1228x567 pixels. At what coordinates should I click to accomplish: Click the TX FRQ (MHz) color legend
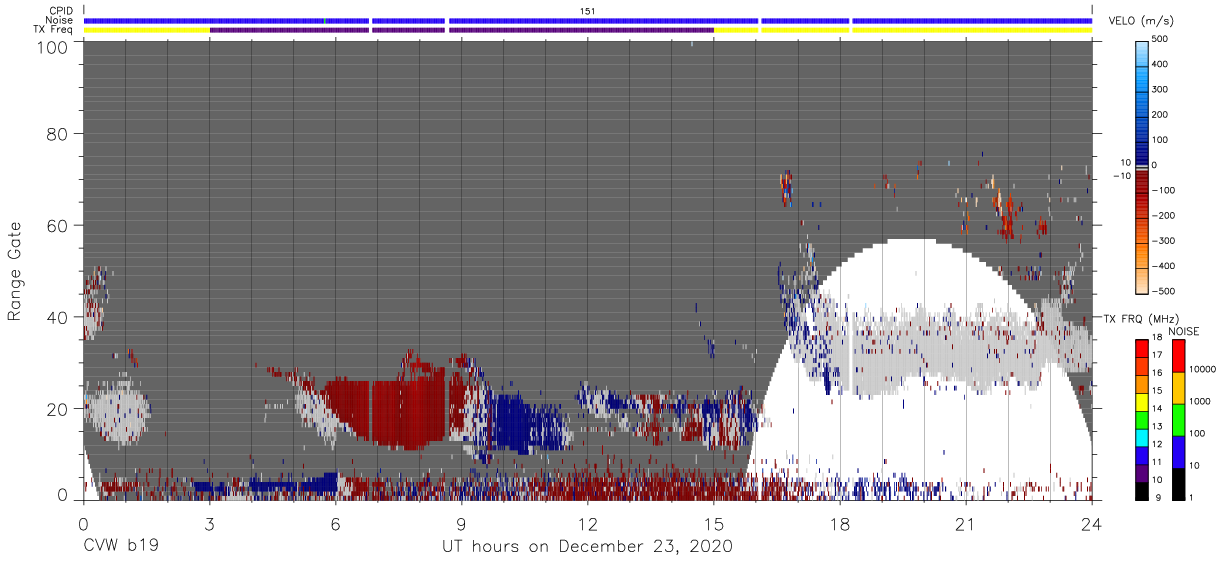coord(1142,419)
